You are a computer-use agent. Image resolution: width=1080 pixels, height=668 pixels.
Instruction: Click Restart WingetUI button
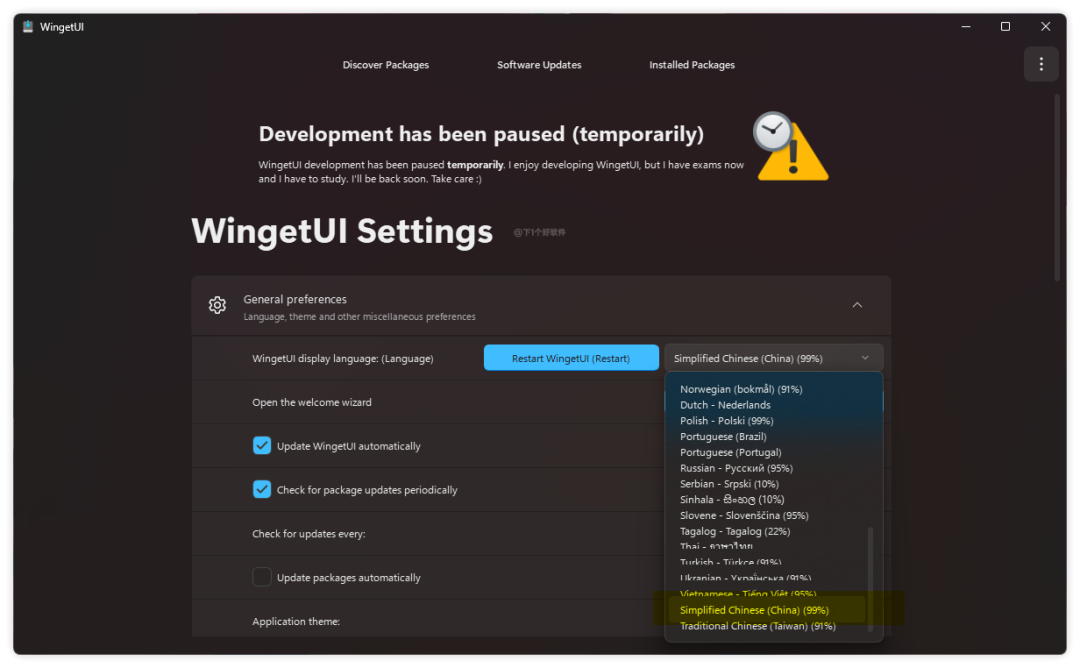pyautogui.click(x=571, y=358)
